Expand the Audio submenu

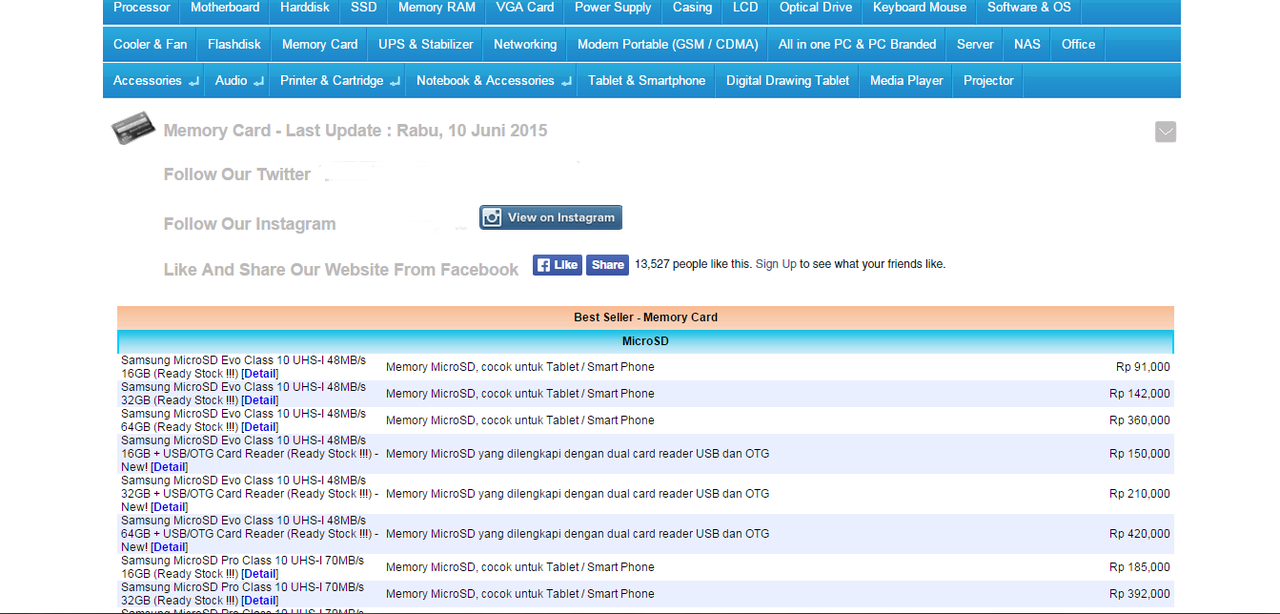(238, 81)
